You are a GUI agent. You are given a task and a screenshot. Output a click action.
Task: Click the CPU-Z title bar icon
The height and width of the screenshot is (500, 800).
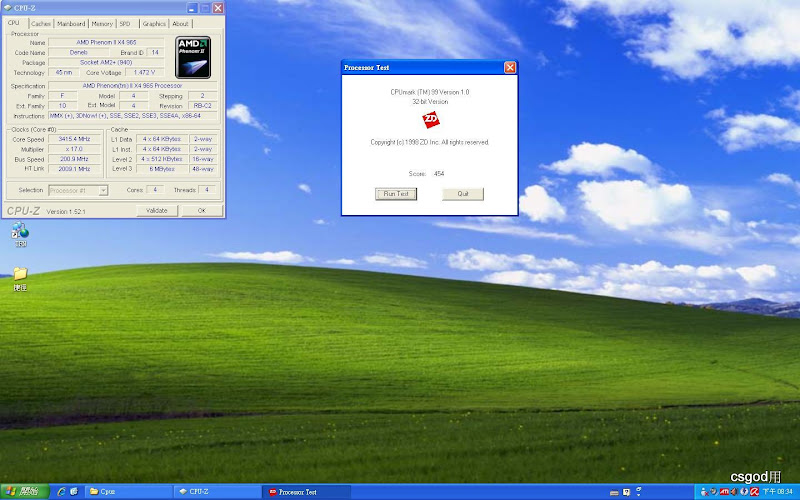click(8, 8)
